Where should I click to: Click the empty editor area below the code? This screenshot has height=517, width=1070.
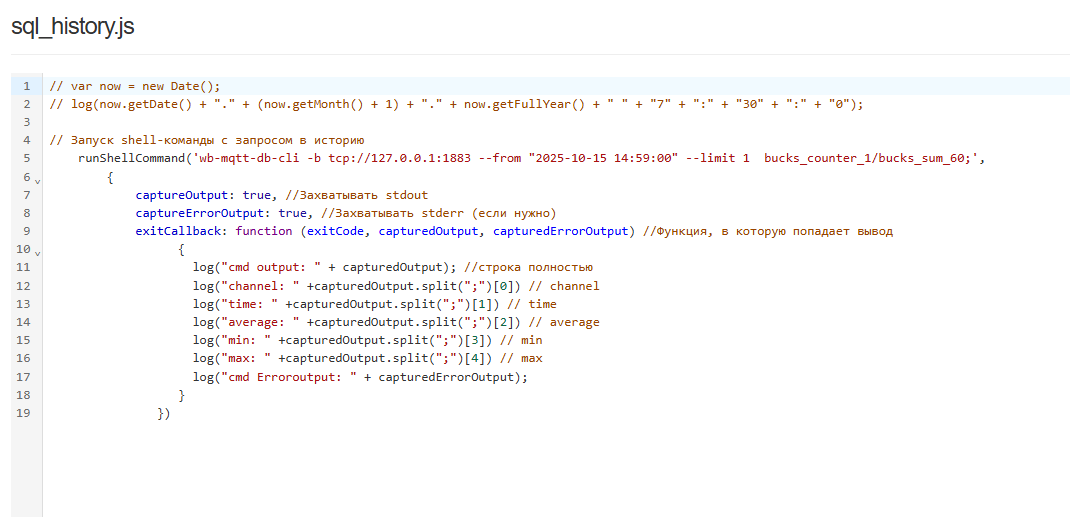[x=550, y=470]
